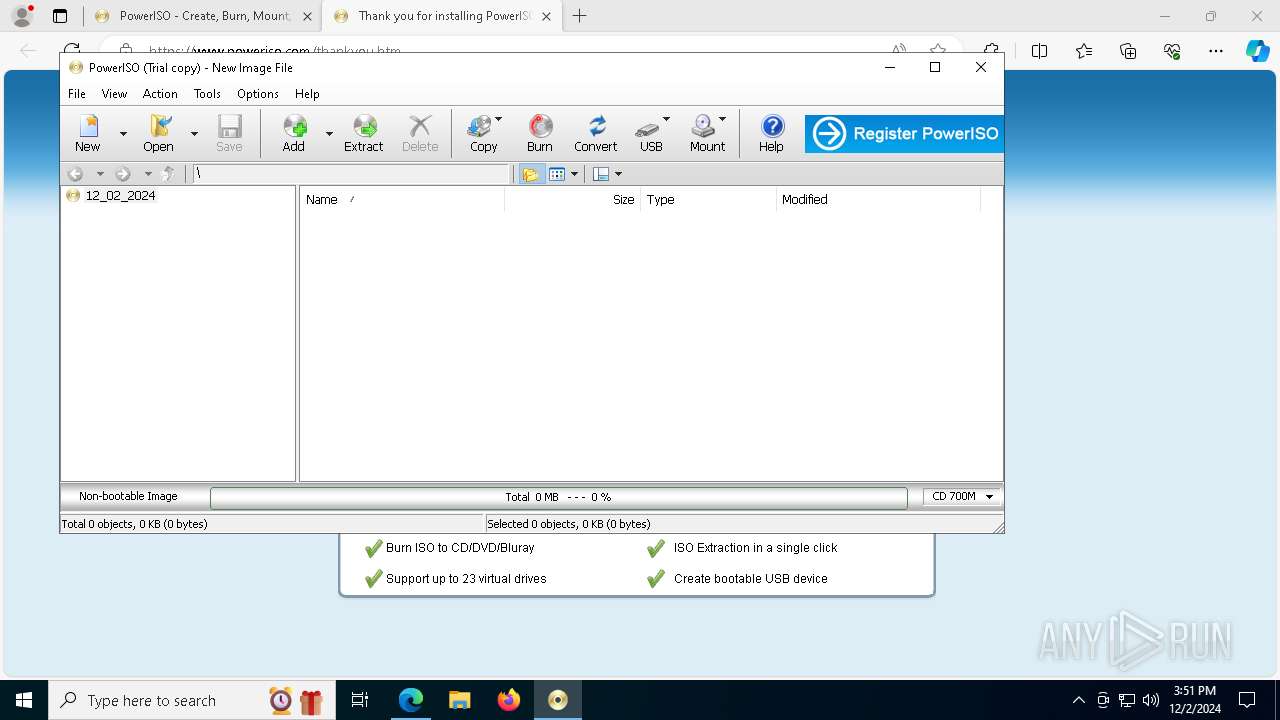
Task: Click the Total 0 MB capacity bar
Action: coord(558,497)
